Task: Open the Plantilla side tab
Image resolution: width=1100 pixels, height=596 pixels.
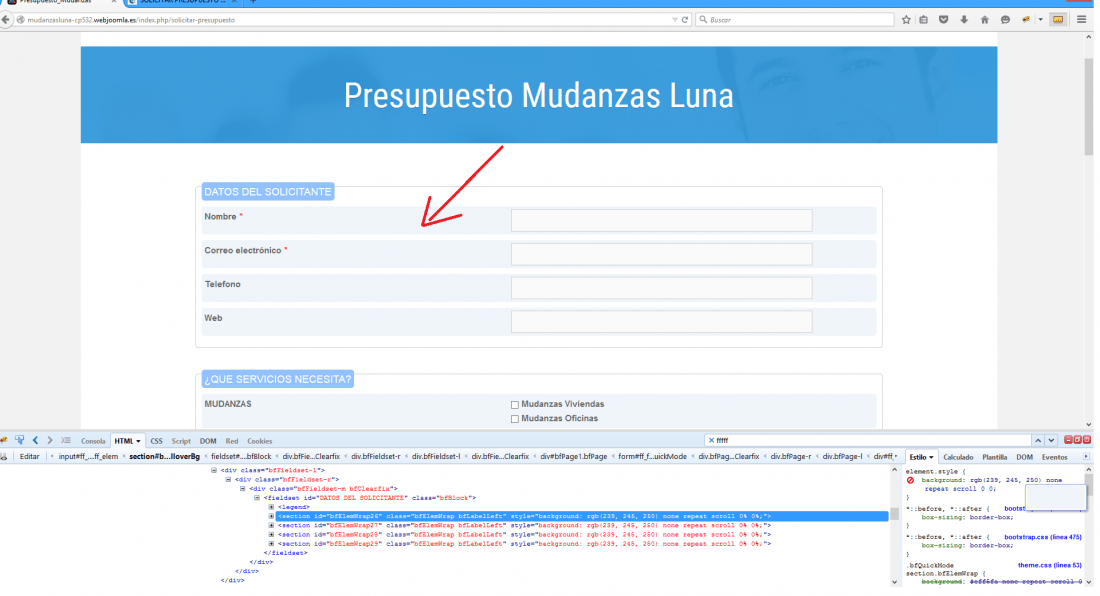Action: (x=994, y=457)
